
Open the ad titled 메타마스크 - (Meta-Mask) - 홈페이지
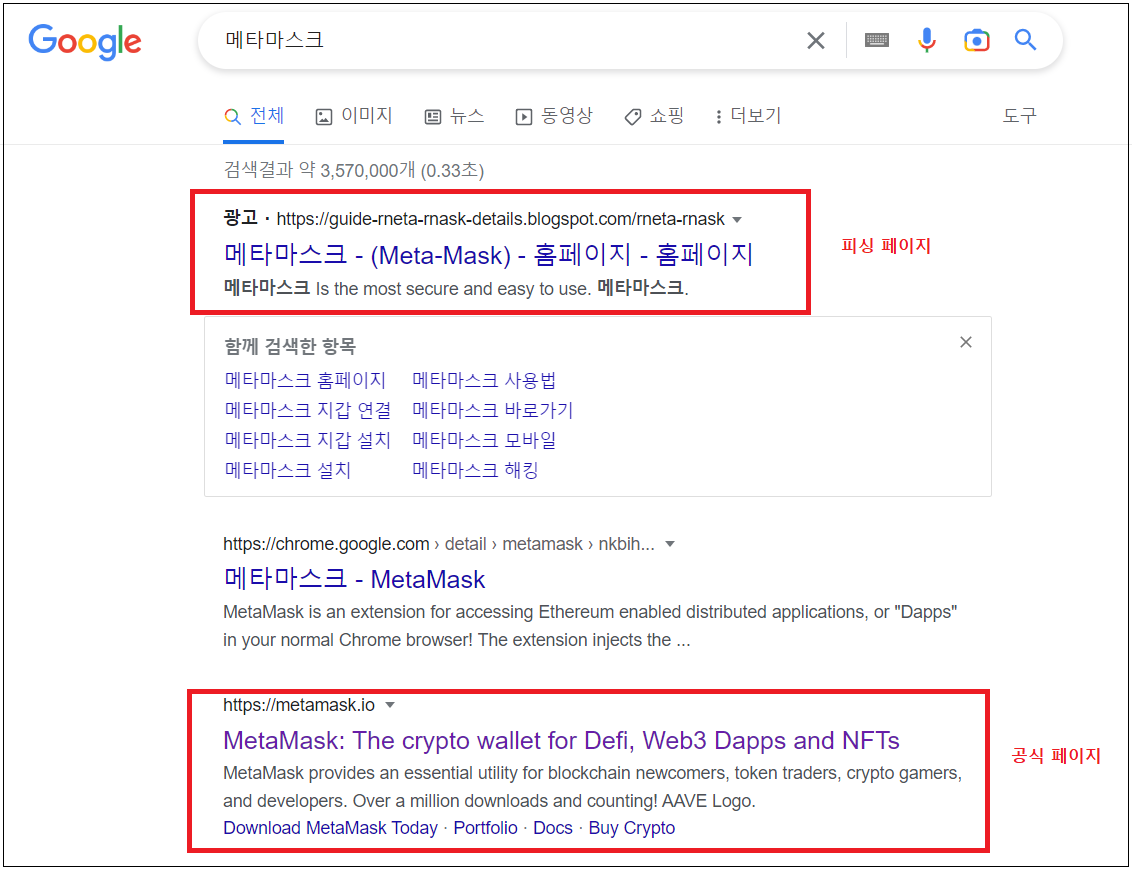pos(489,254)
